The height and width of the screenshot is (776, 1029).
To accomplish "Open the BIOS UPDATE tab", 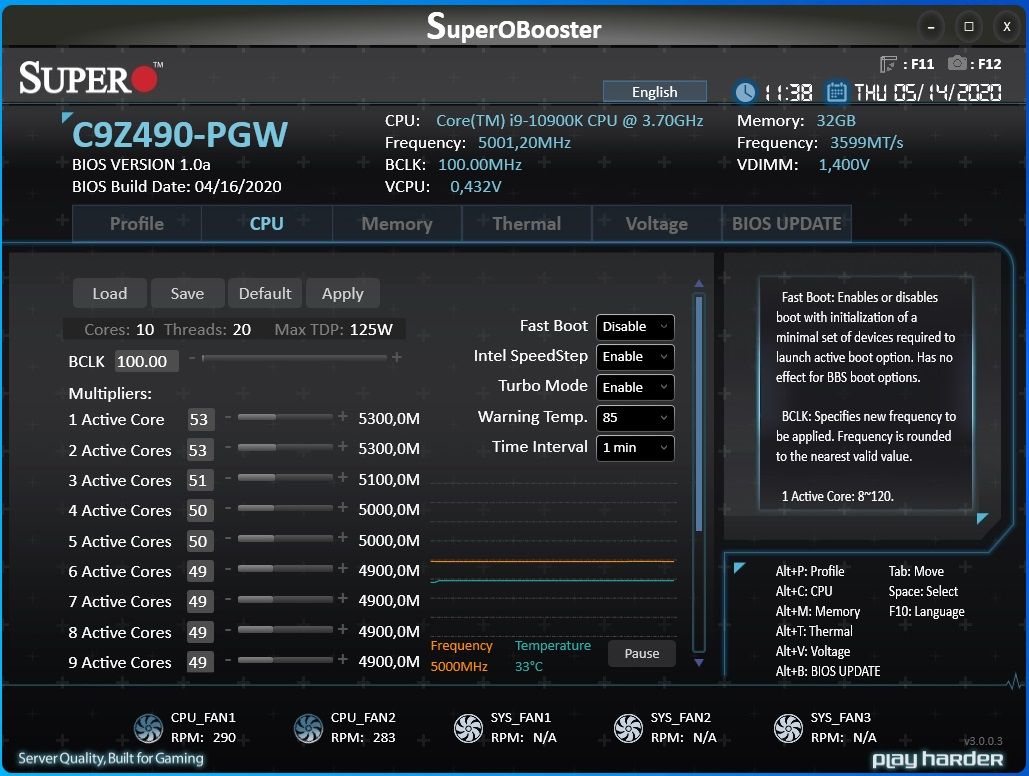I will pyautogui.click(x=786, y=224).
